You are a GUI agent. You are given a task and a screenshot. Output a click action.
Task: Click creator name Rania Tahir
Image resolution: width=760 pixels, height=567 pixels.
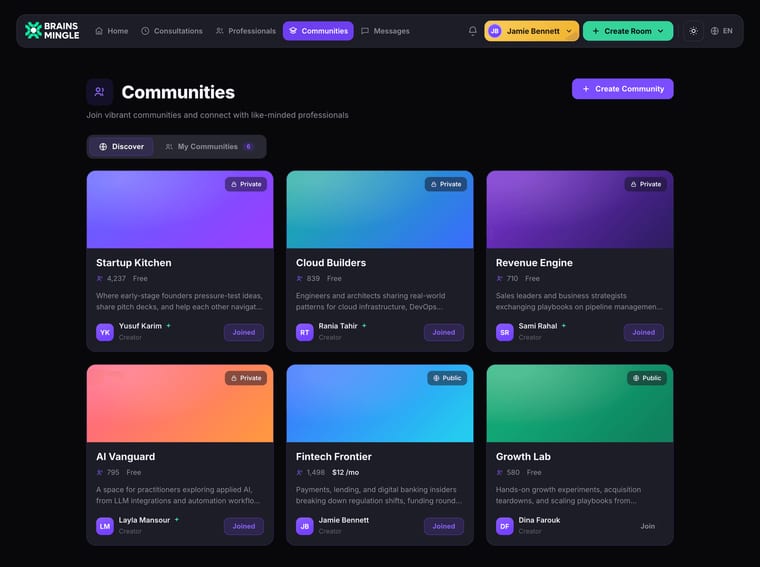point(338,326)
